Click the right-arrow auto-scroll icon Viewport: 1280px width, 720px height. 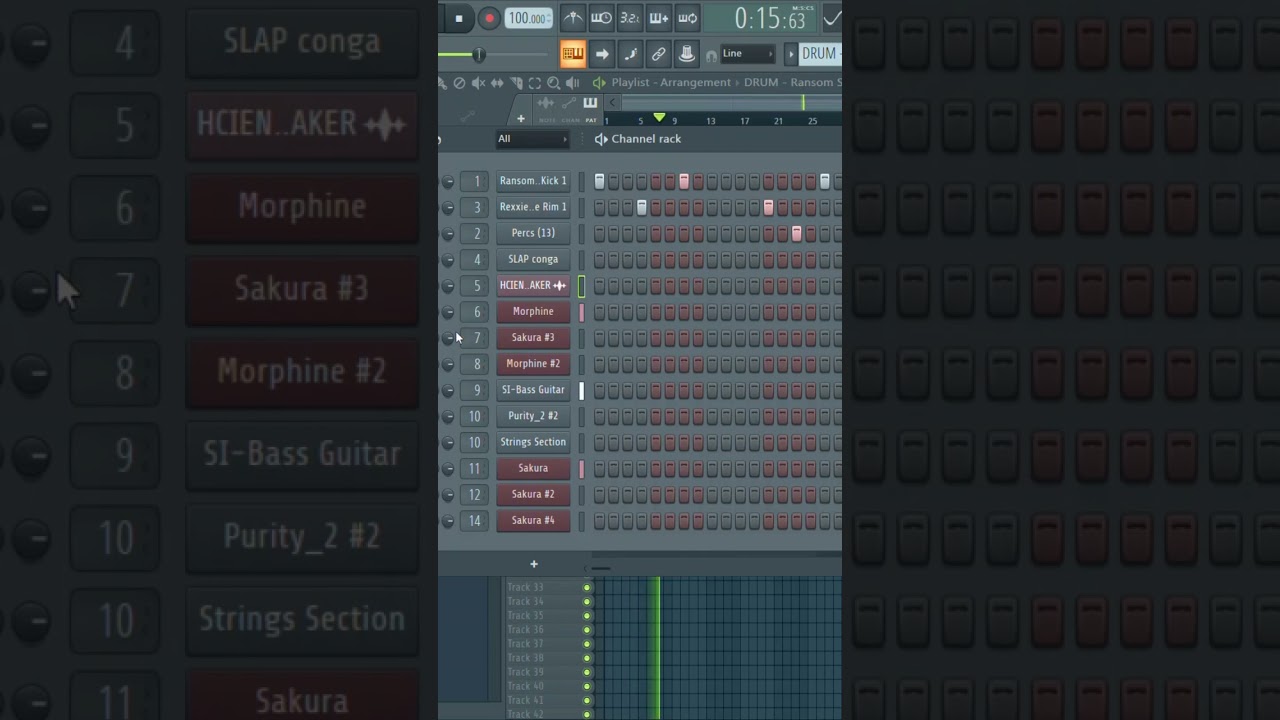(x=602, y=54)
